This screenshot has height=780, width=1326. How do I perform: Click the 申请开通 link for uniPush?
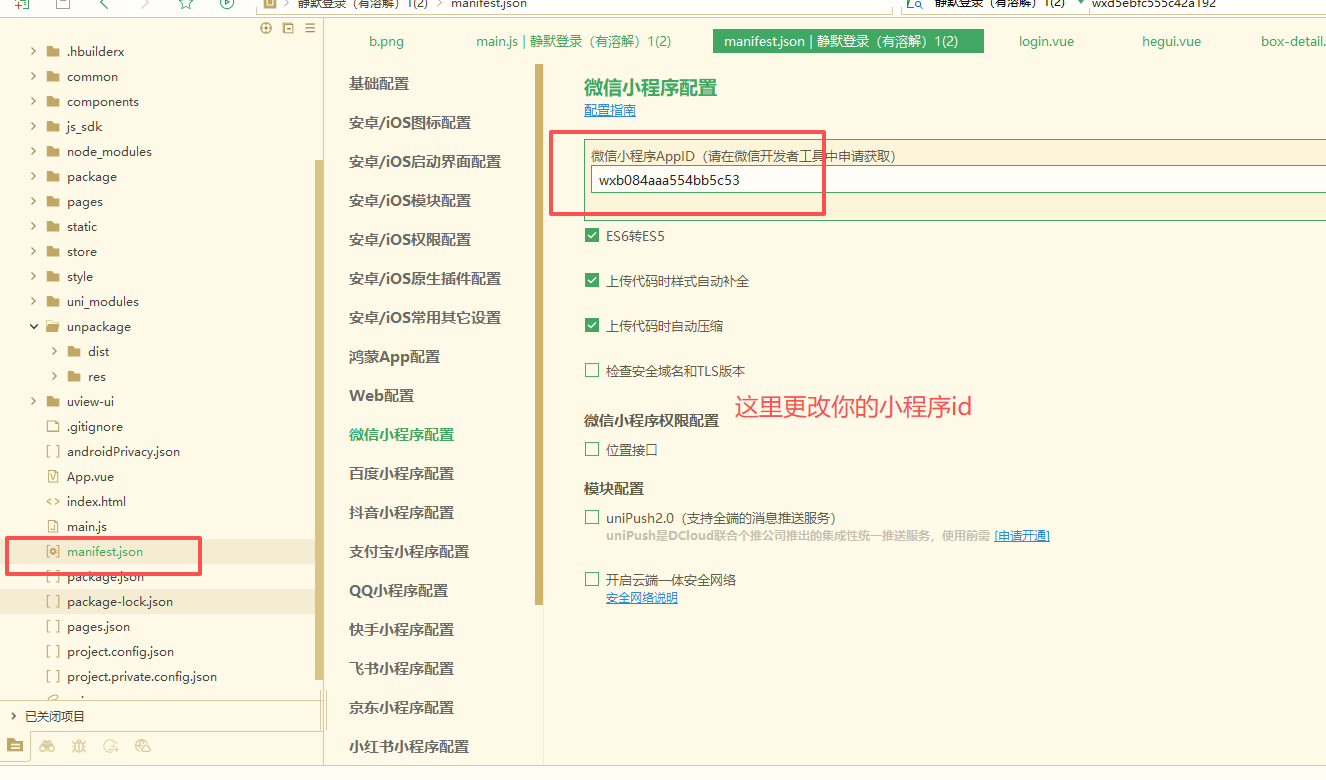(1021, 536)
